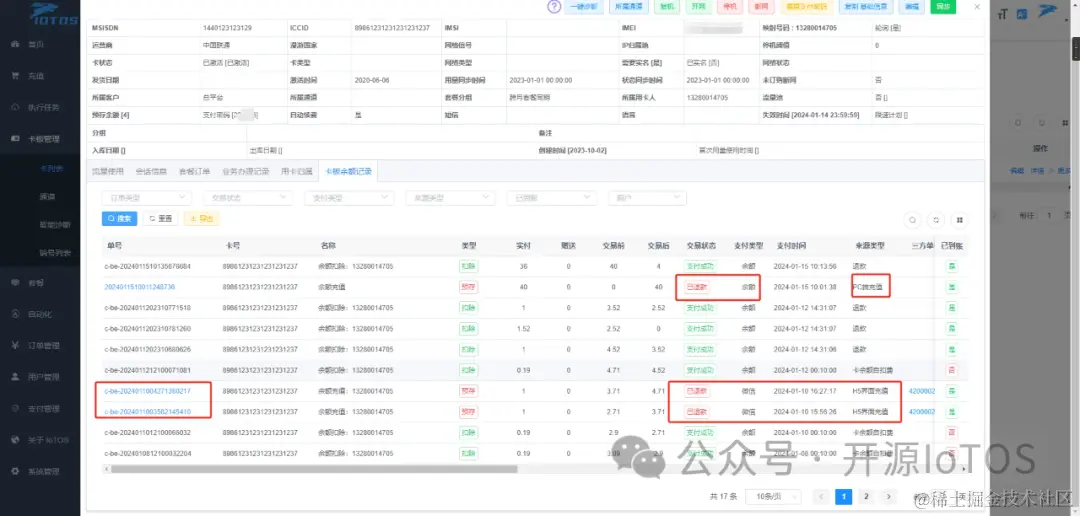Close the card detail dialog with the X
This screenshot has height=516, width=1080.
[977, 6]
